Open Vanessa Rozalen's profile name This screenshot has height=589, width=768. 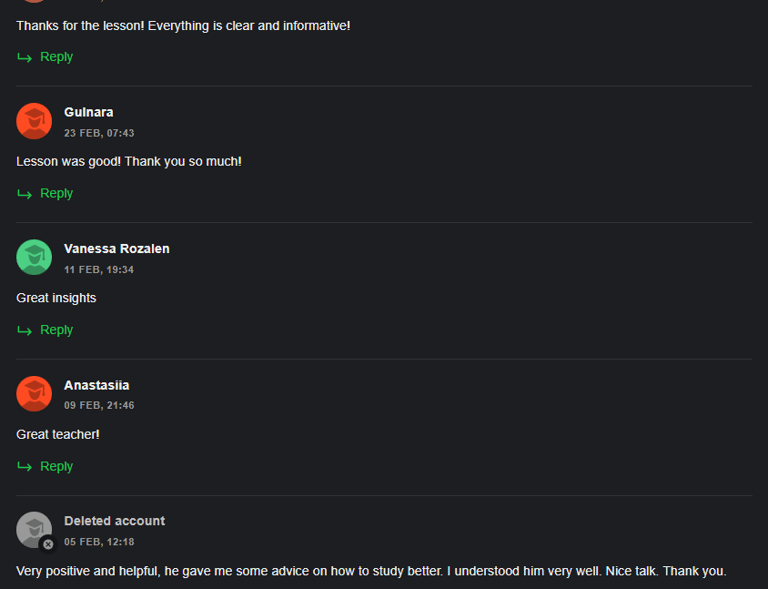[x=117, y=249]
